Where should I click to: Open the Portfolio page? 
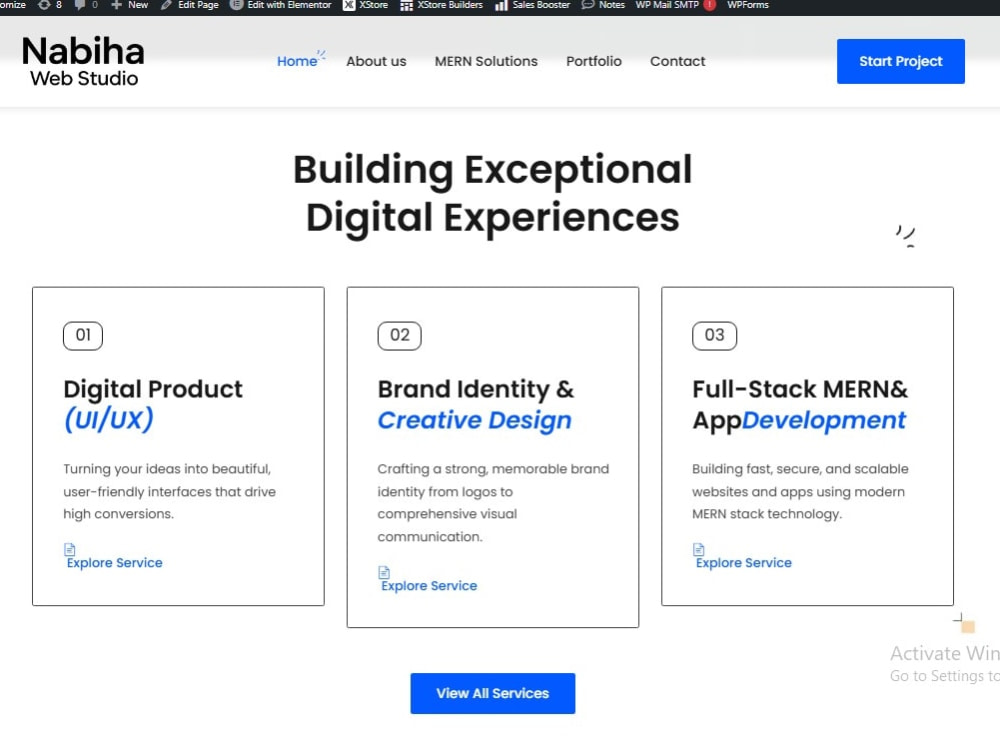point(594,61)
